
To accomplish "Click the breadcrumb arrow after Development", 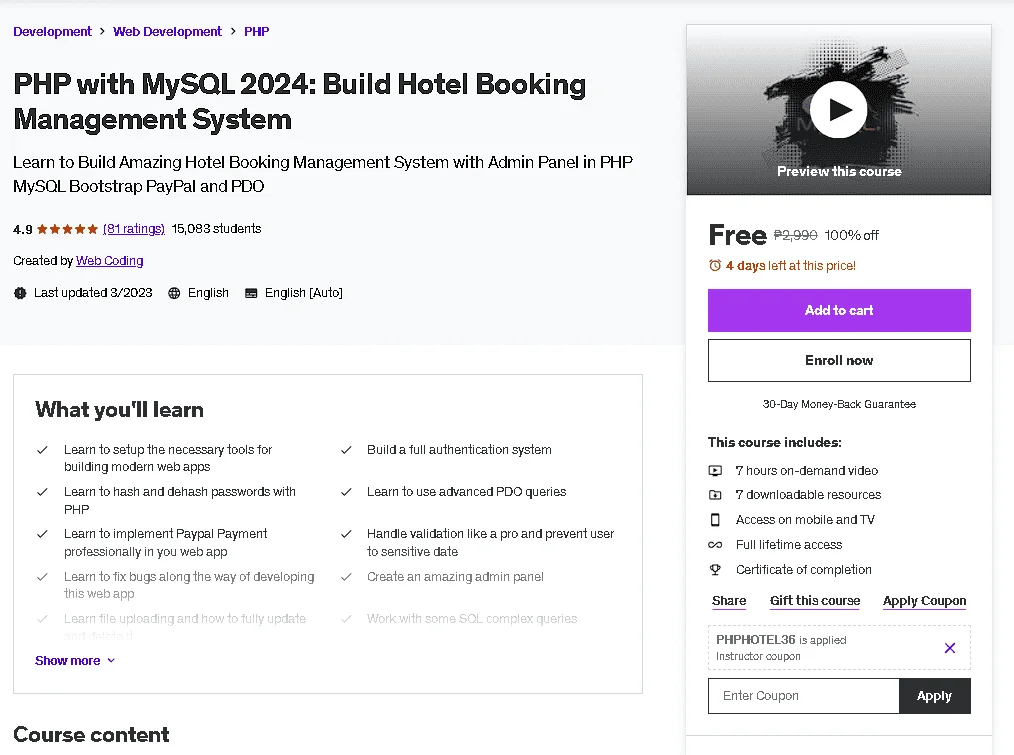I will point(102,31).
